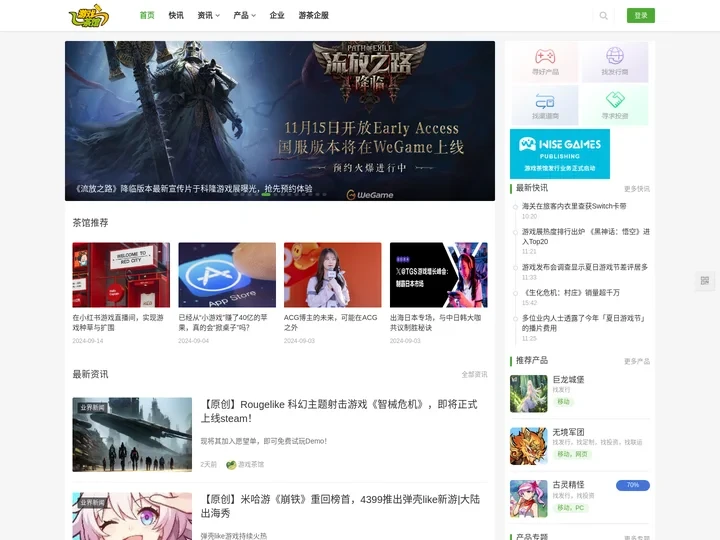
Task: Click the 70% progress badge
Action: coord(632,485)
